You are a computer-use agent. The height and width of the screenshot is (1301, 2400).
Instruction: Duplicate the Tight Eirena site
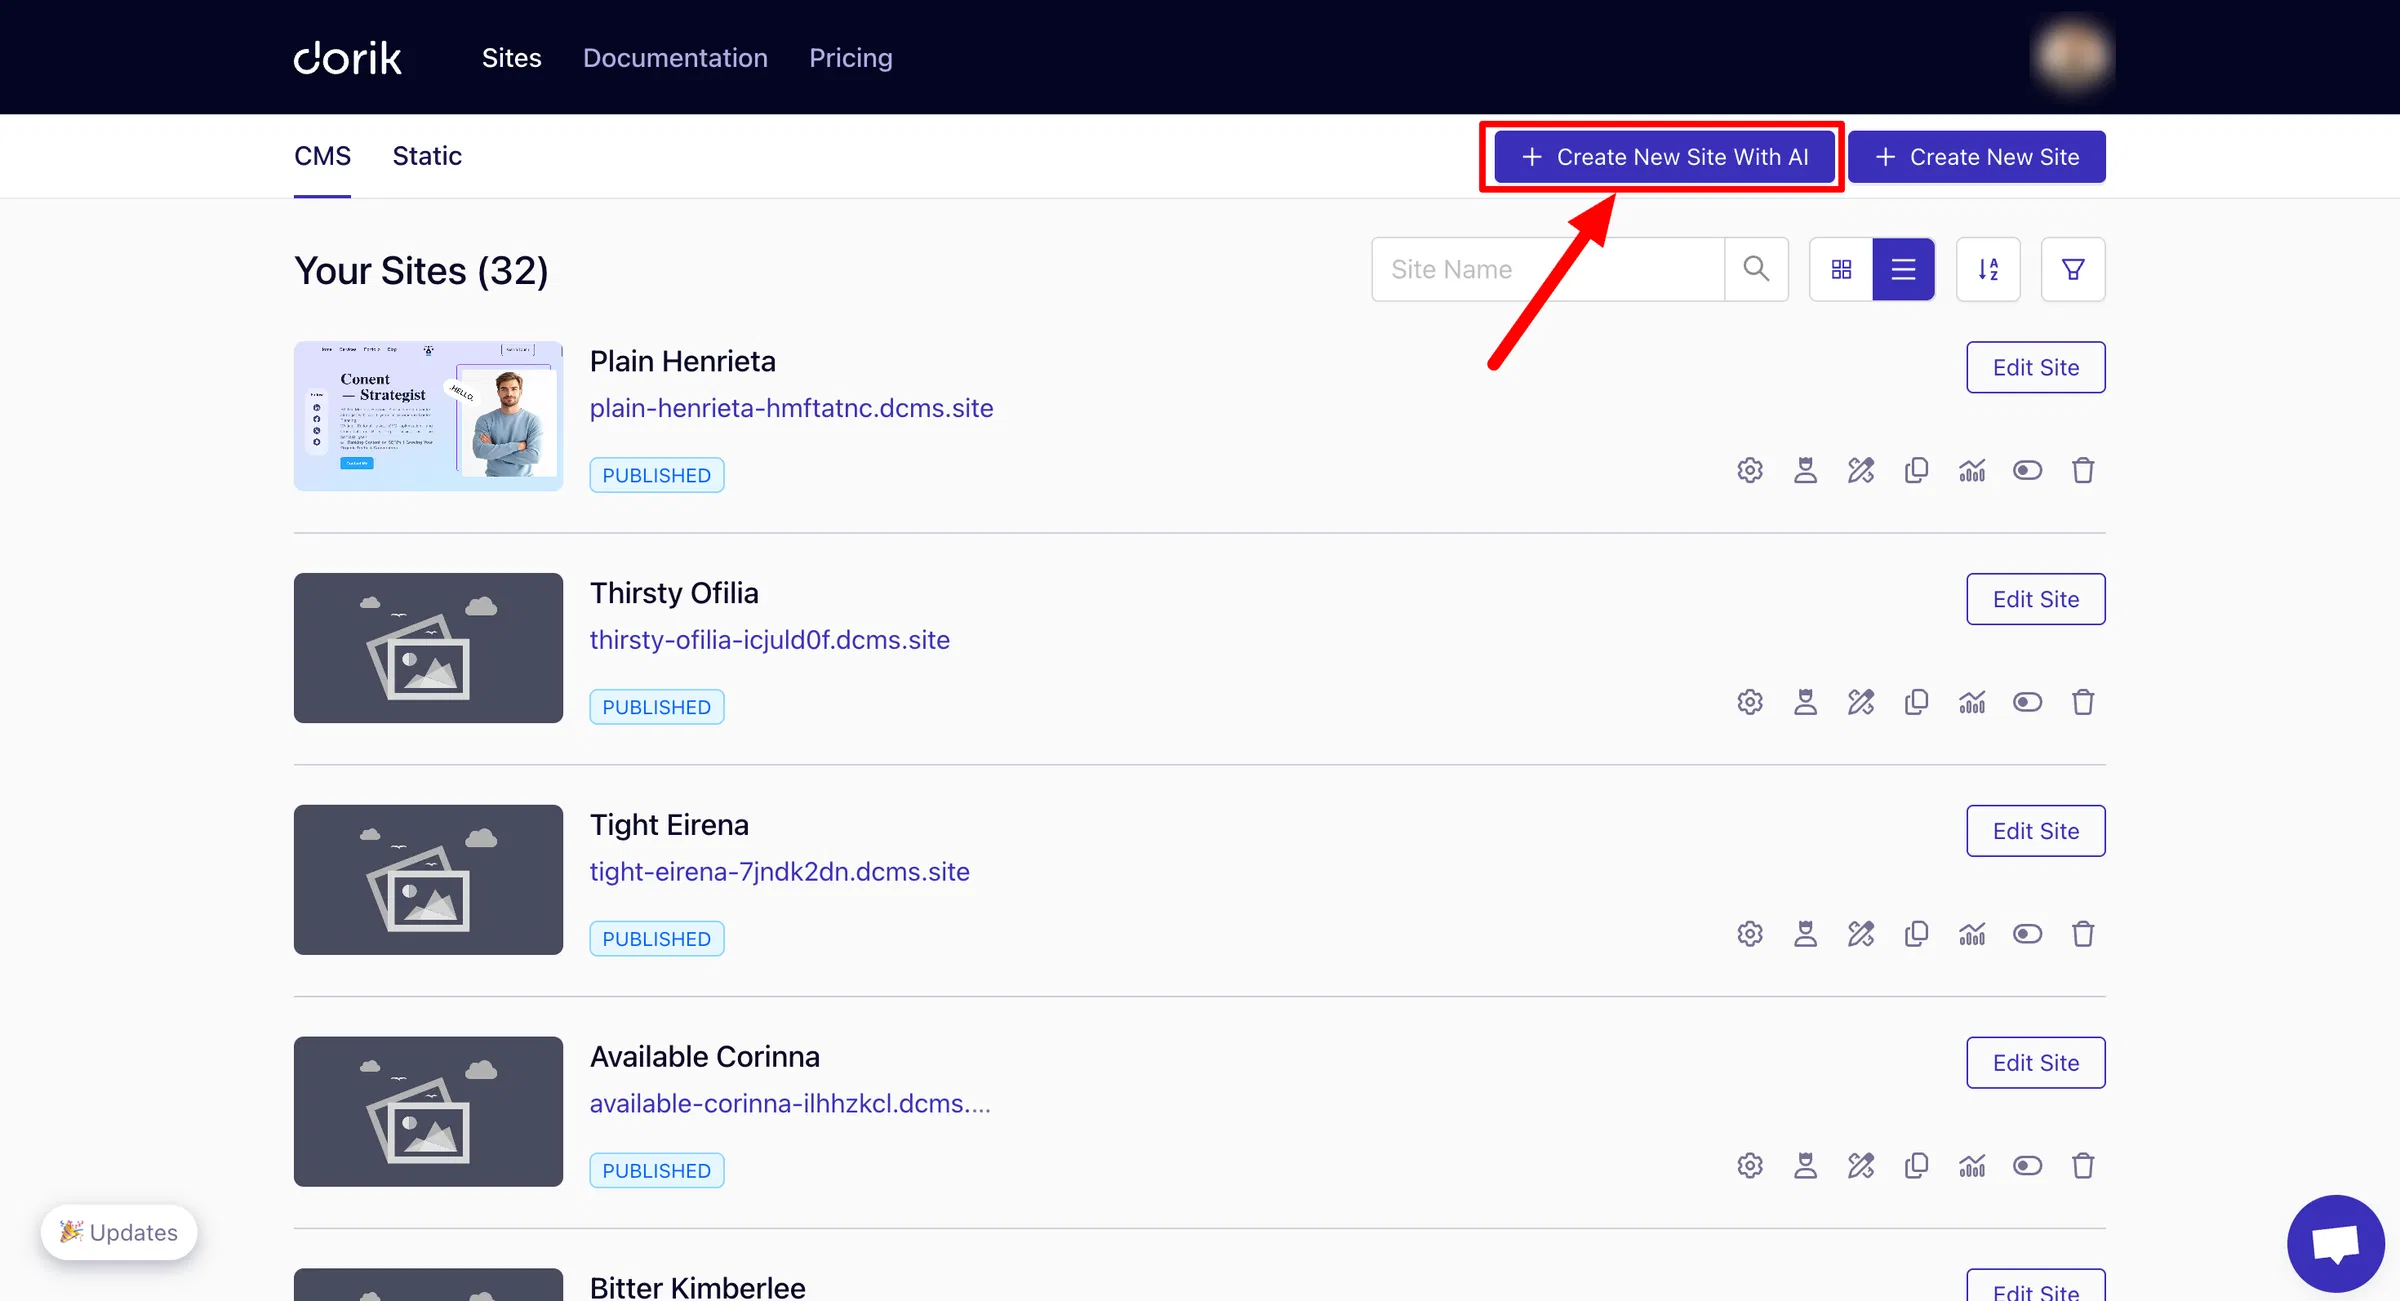tap(1916, 933)
